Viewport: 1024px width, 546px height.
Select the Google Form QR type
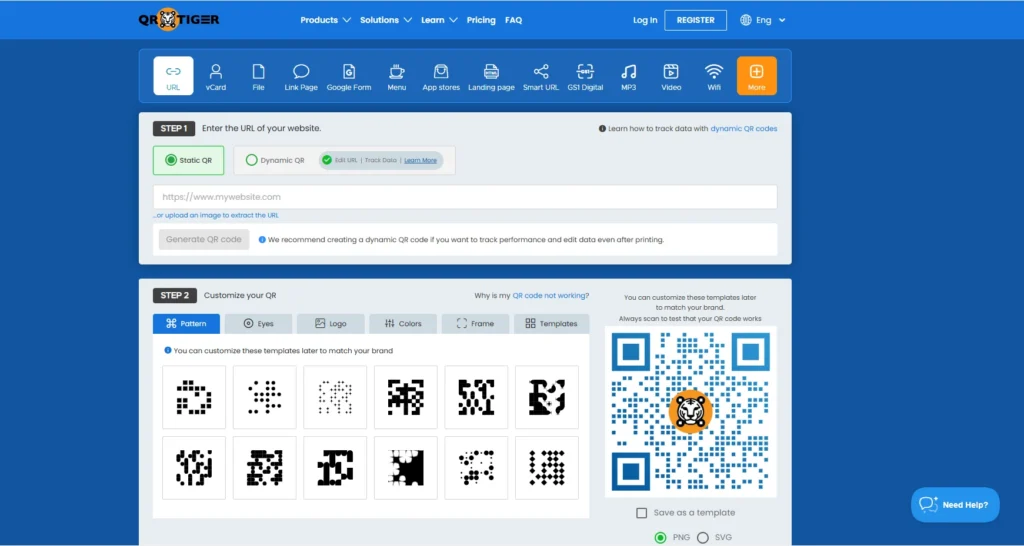pos(349,76)
